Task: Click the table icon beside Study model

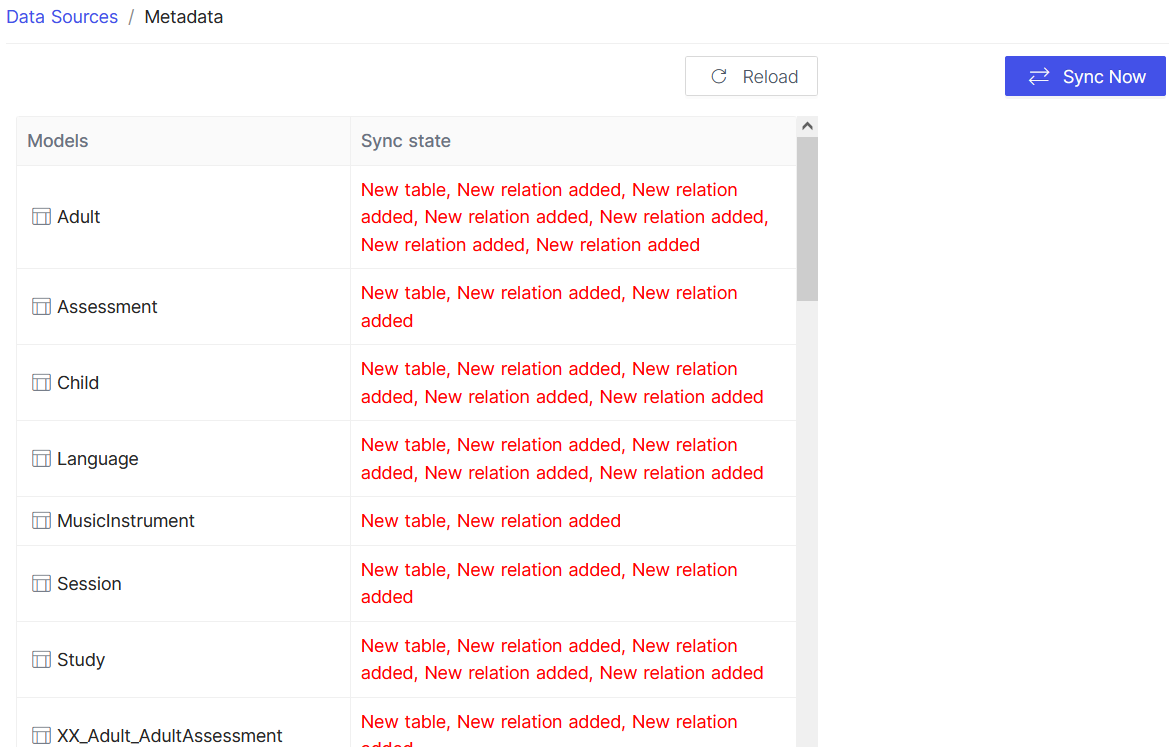Action: pos(41,659)
